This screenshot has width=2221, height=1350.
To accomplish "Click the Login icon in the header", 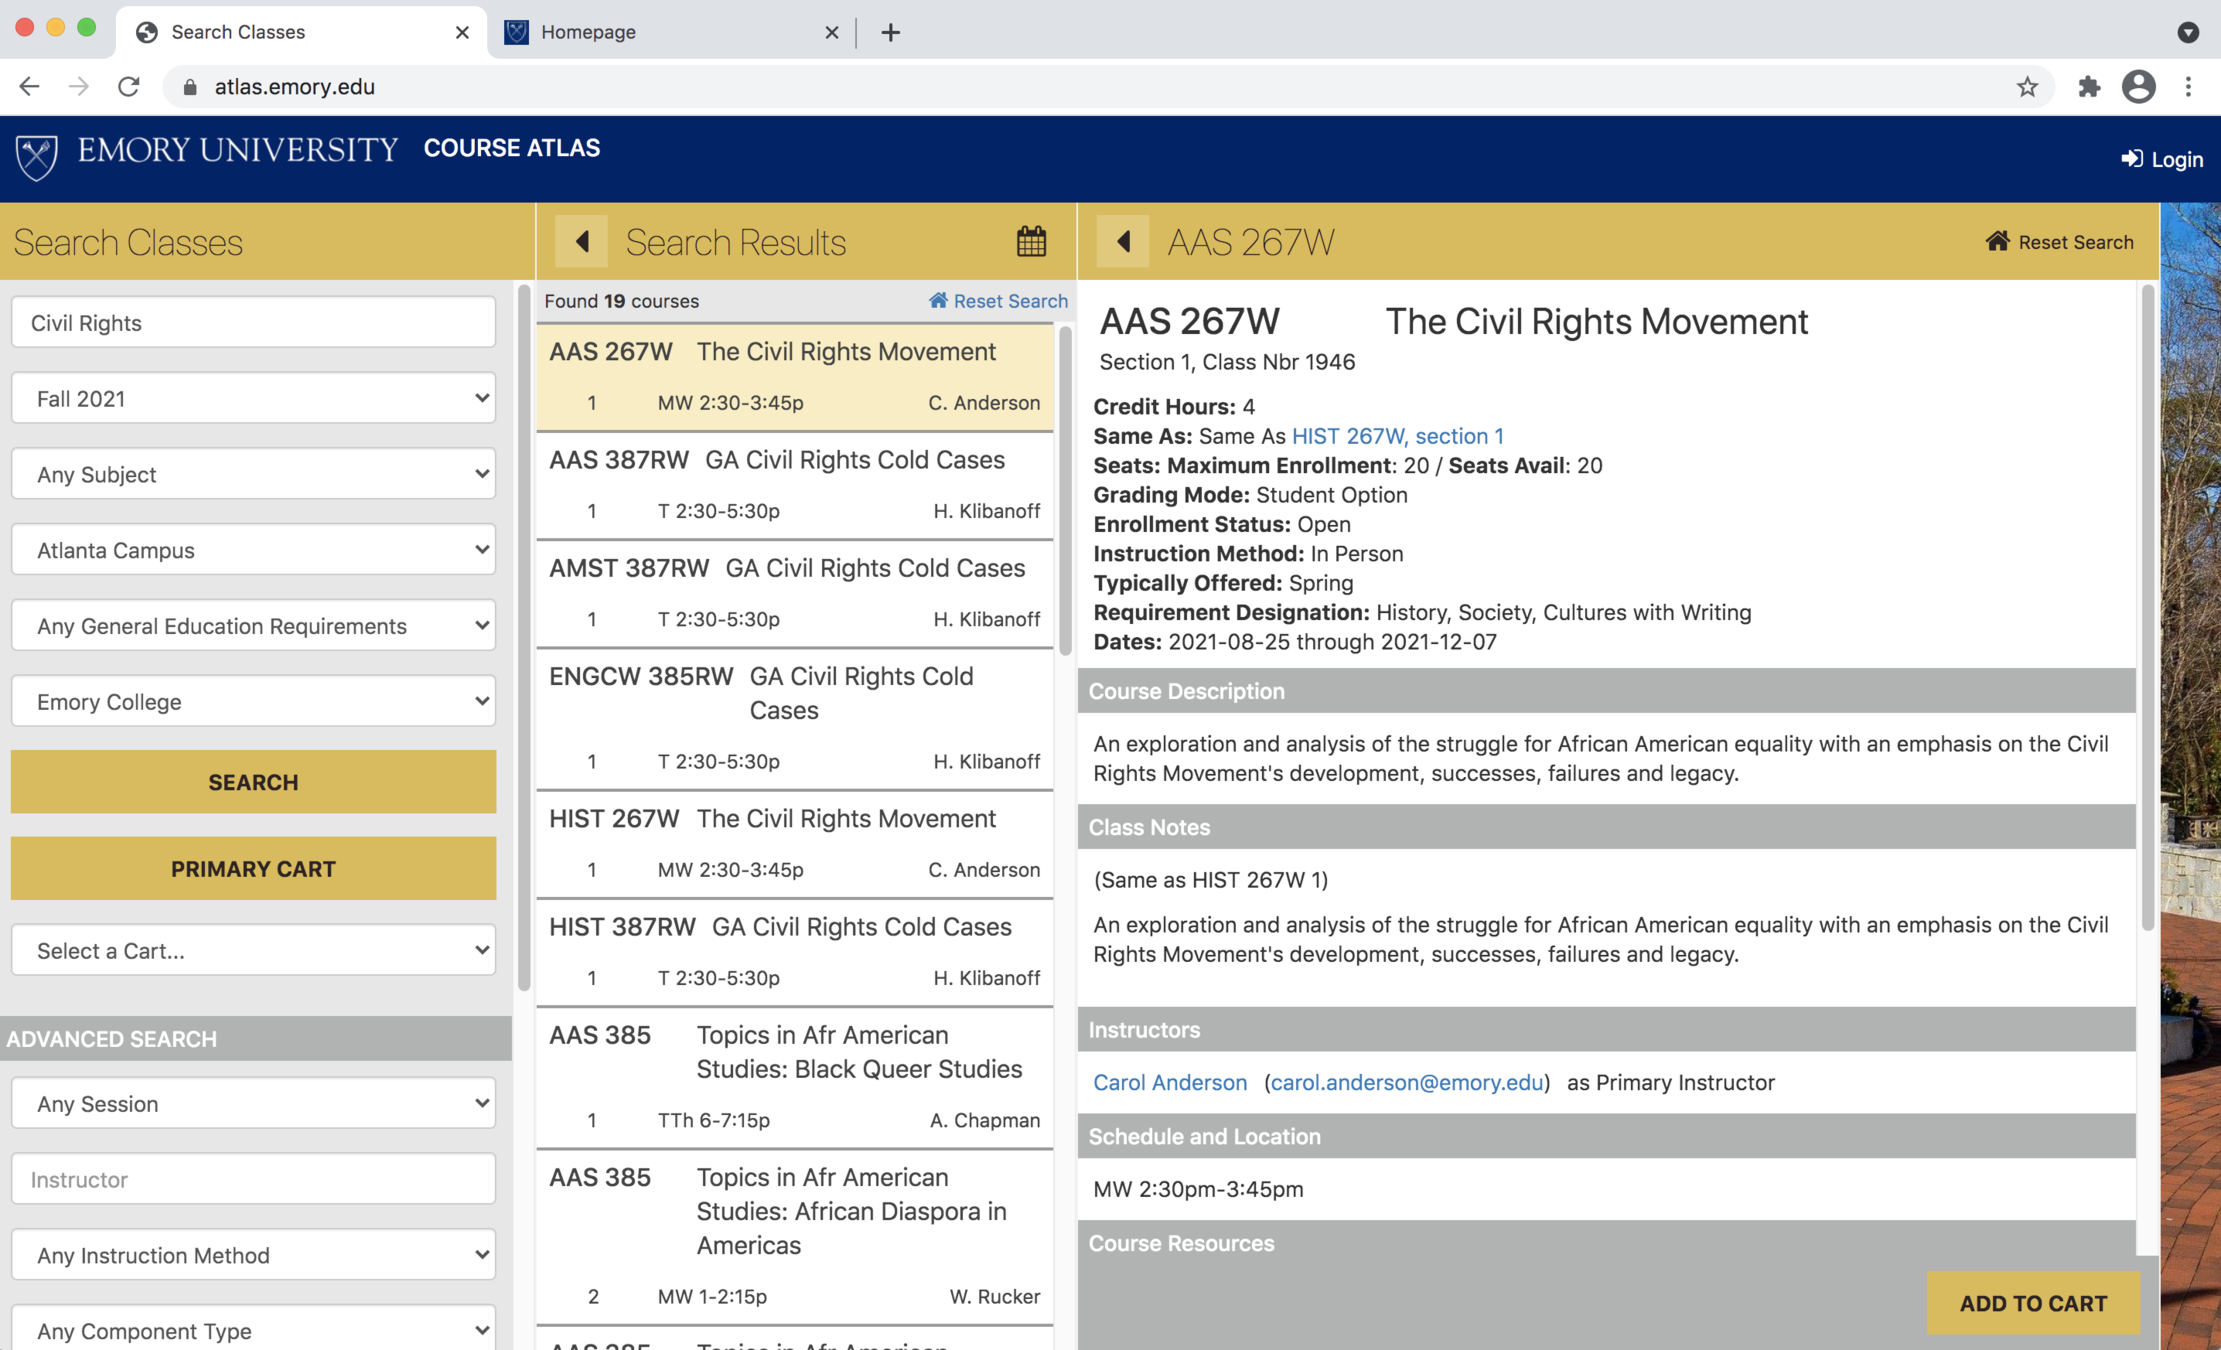I will click(x=2131, y=159).
